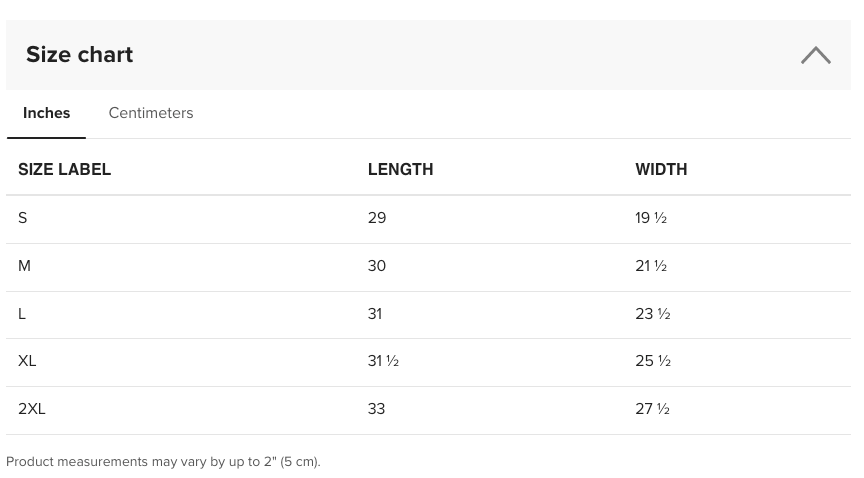Click the Size chart heading
864x478 pixels.
(79, 55)
